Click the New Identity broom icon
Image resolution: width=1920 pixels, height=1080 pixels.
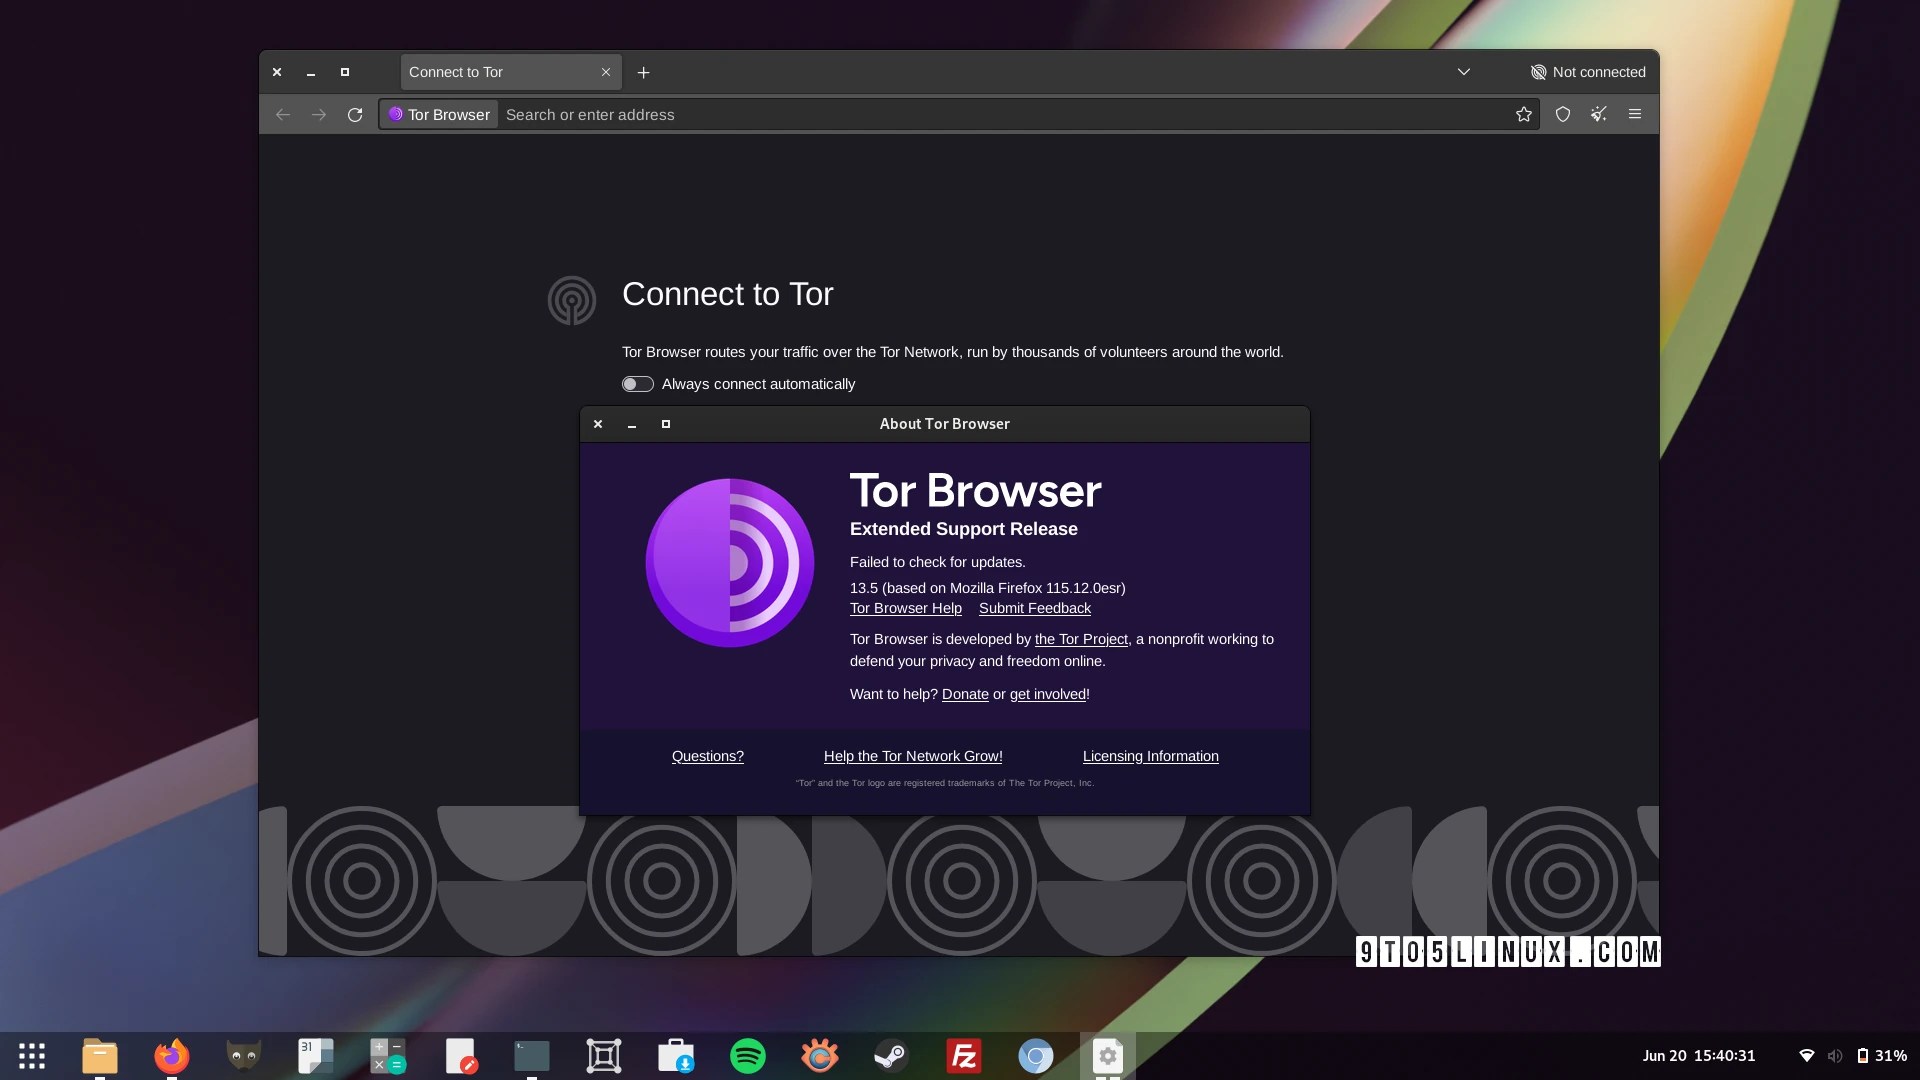pos(1599,114)
